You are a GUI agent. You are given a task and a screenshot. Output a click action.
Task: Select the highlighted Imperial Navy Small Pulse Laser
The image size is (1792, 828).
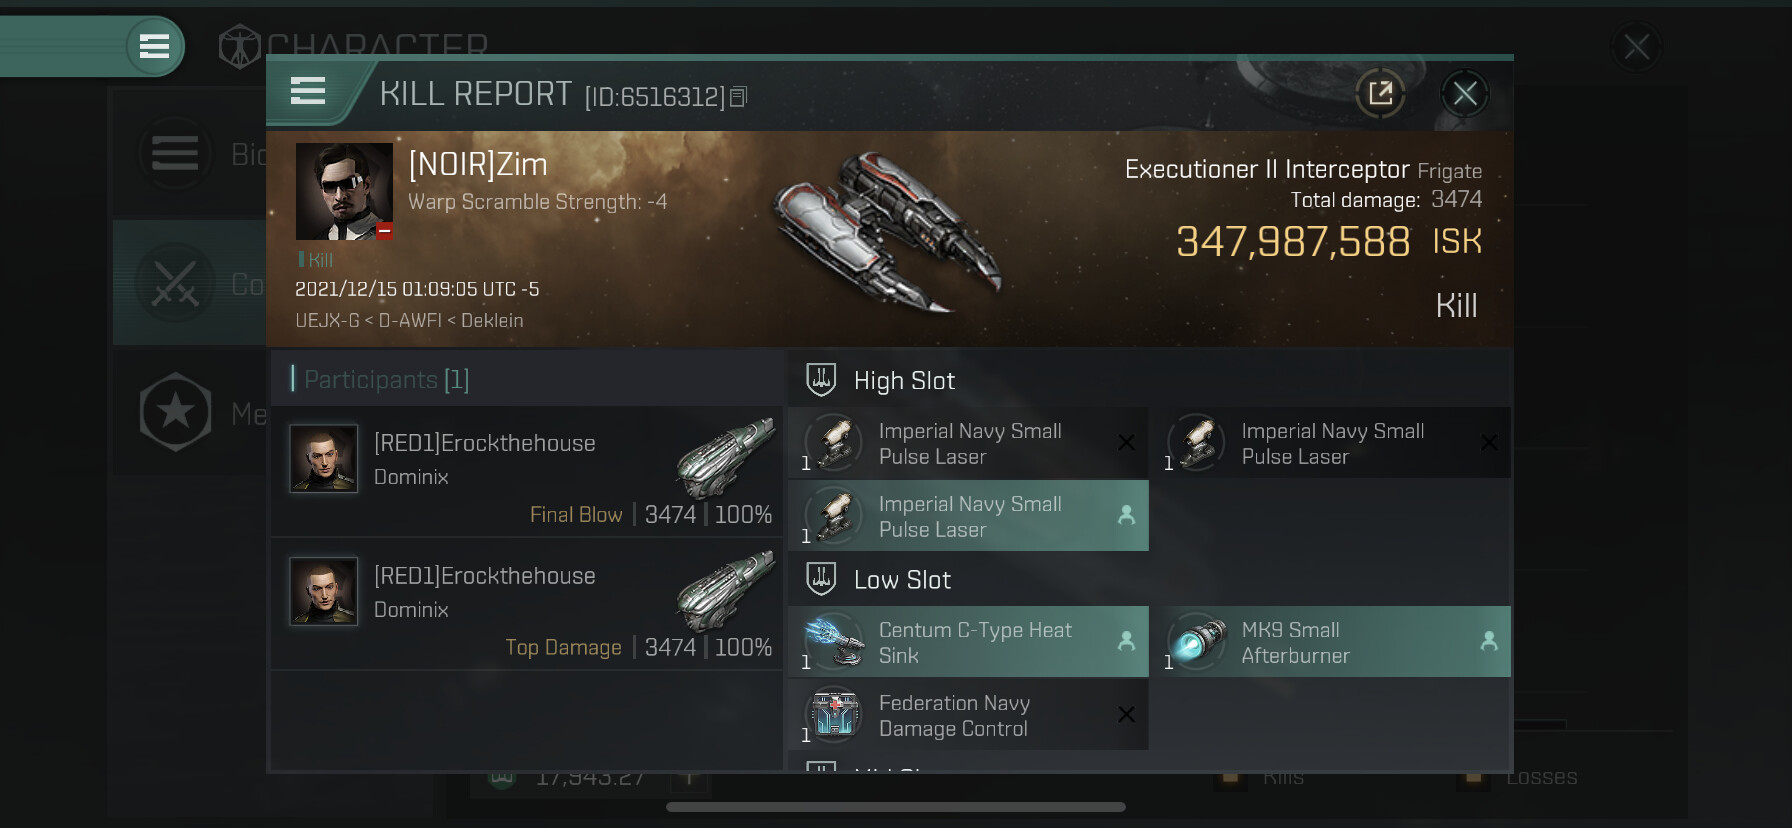pos(968,516)
